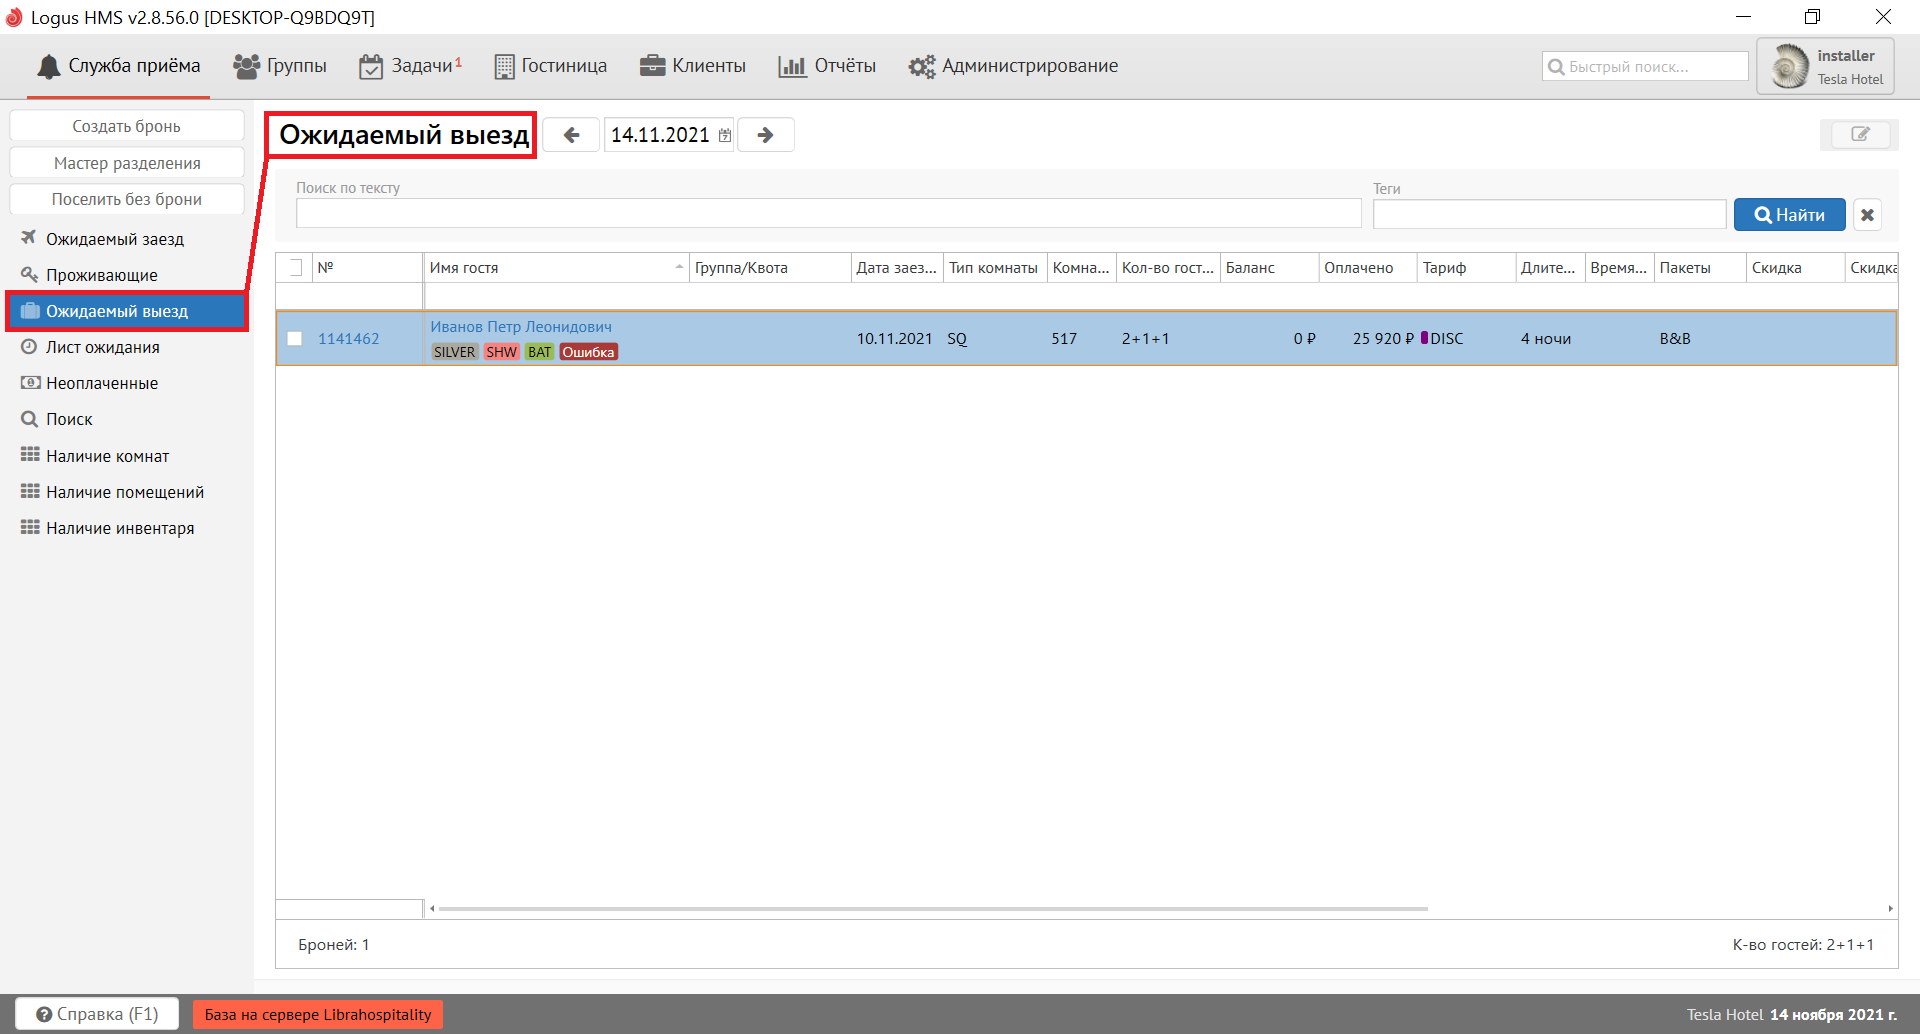
Task: Sort by Имя гостя column header
Action: [556, 268]
